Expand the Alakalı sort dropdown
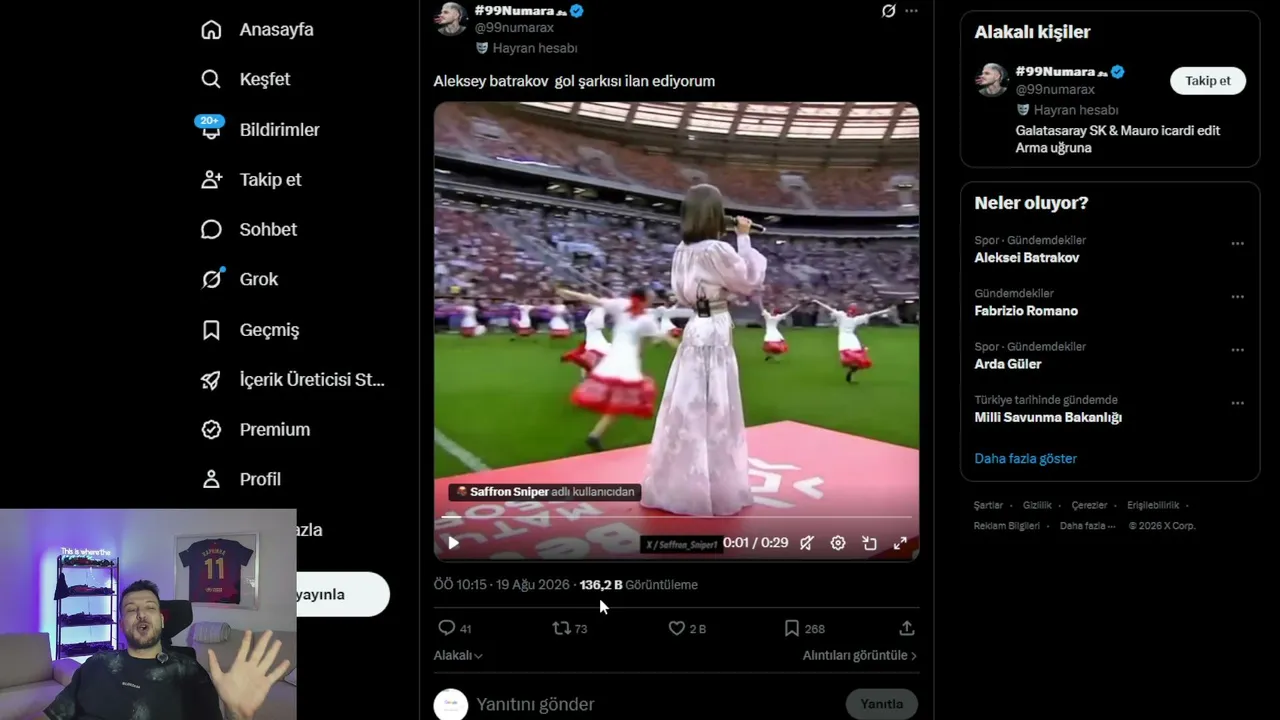This screenshot has height=720, width=1280. (458, 655)
